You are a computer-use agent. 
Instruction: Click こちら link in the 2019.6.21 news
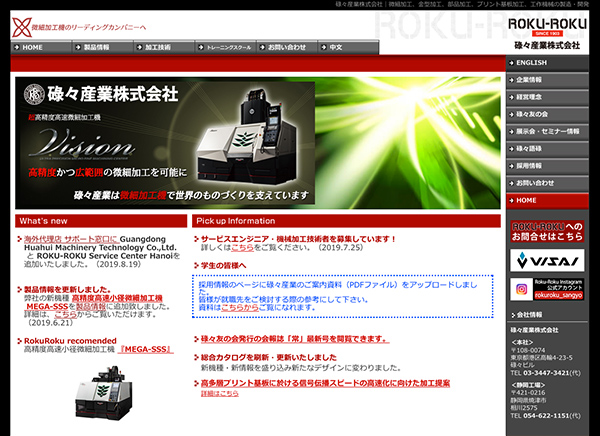[65, 315]
